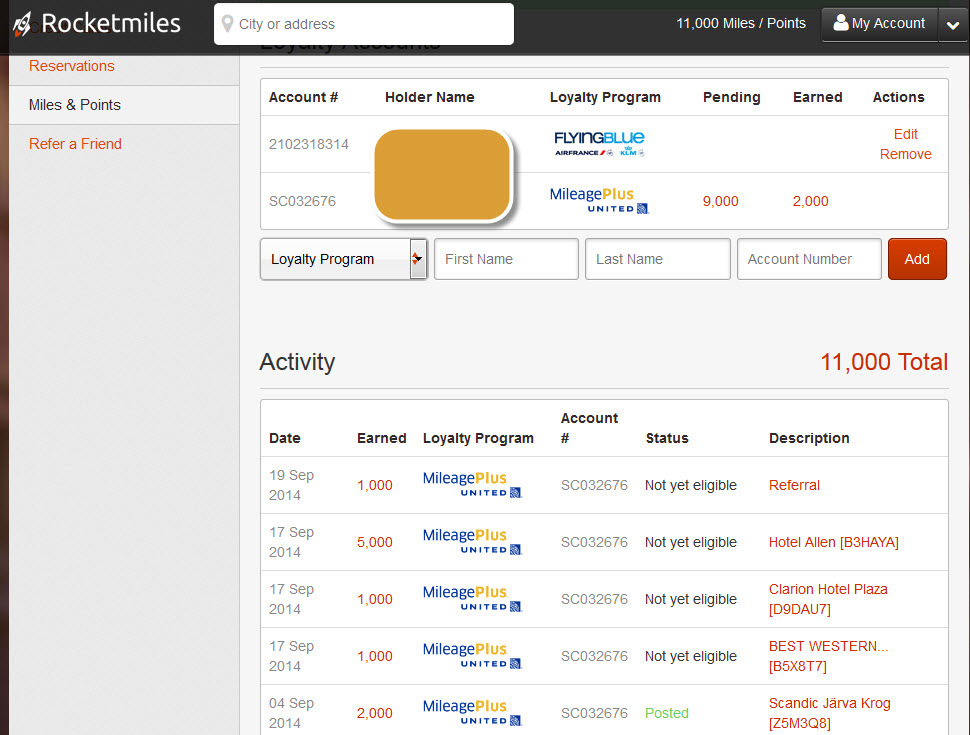Focus the First Name input field
The image size is (970, 735).
click(506, 259)
